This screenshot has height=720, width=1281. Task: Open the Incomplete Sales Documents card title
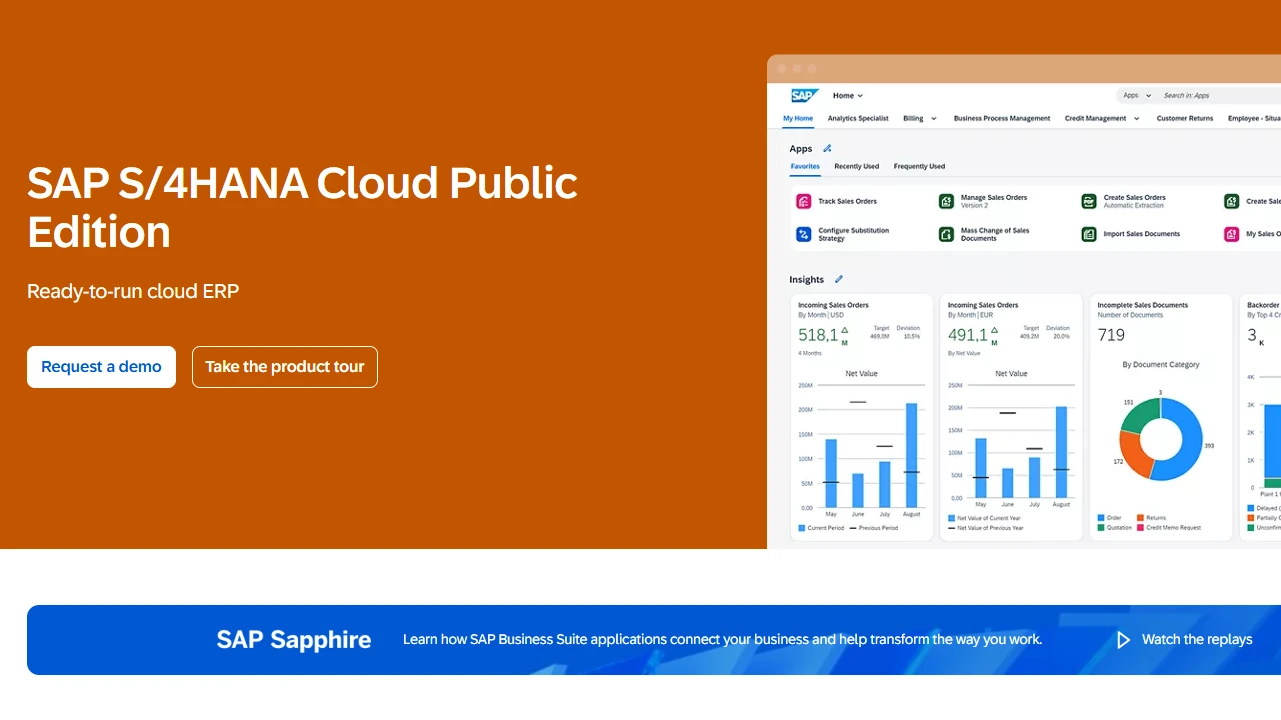(x=1143, y=305)
